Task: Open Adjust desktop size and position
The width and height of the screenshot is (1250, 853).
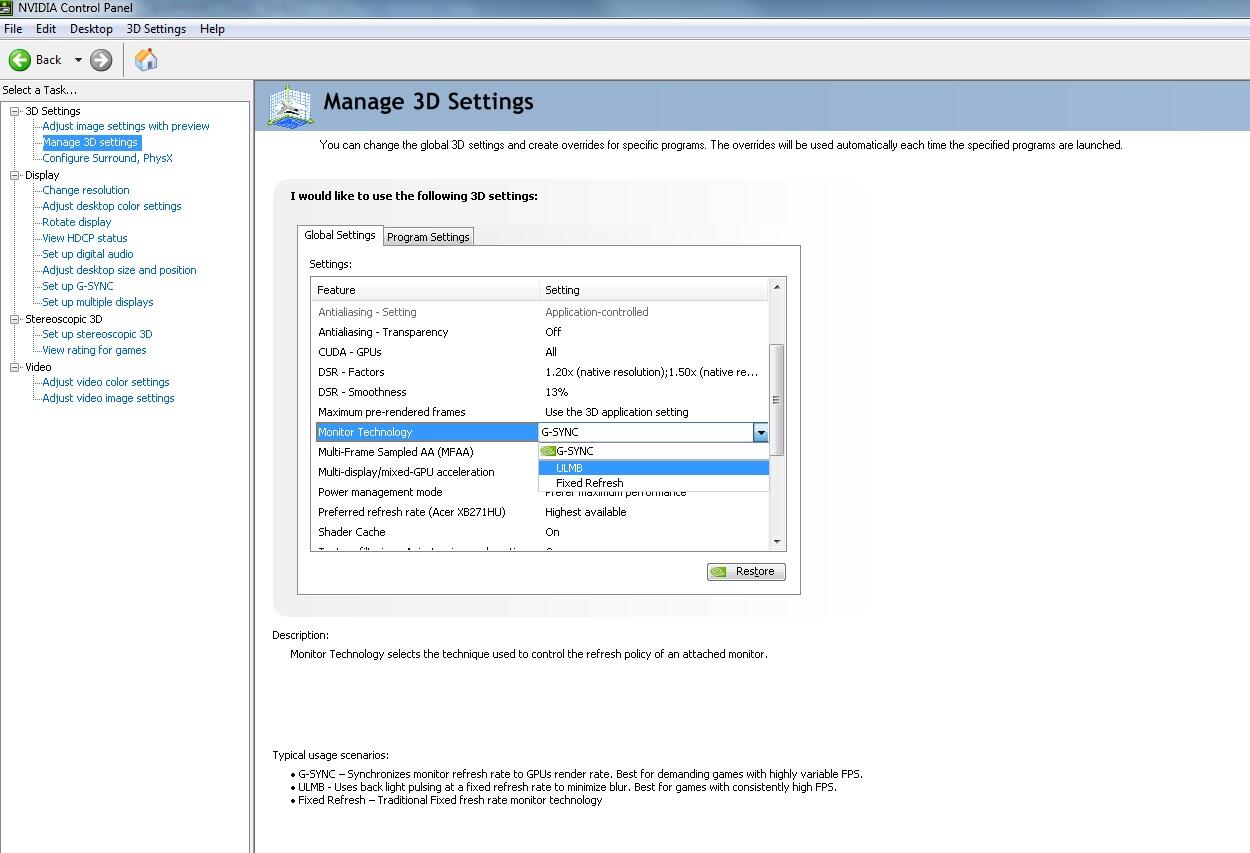Action: coord(119,270)
